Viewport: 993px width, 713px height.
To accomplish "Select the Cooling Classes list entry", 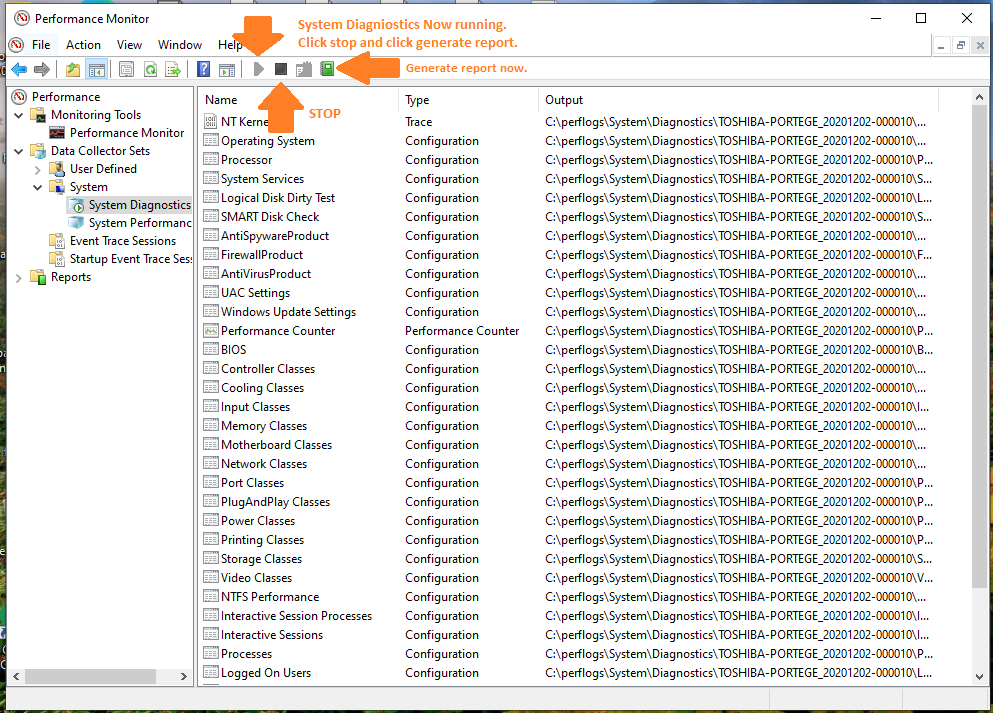I will (262, 388).
